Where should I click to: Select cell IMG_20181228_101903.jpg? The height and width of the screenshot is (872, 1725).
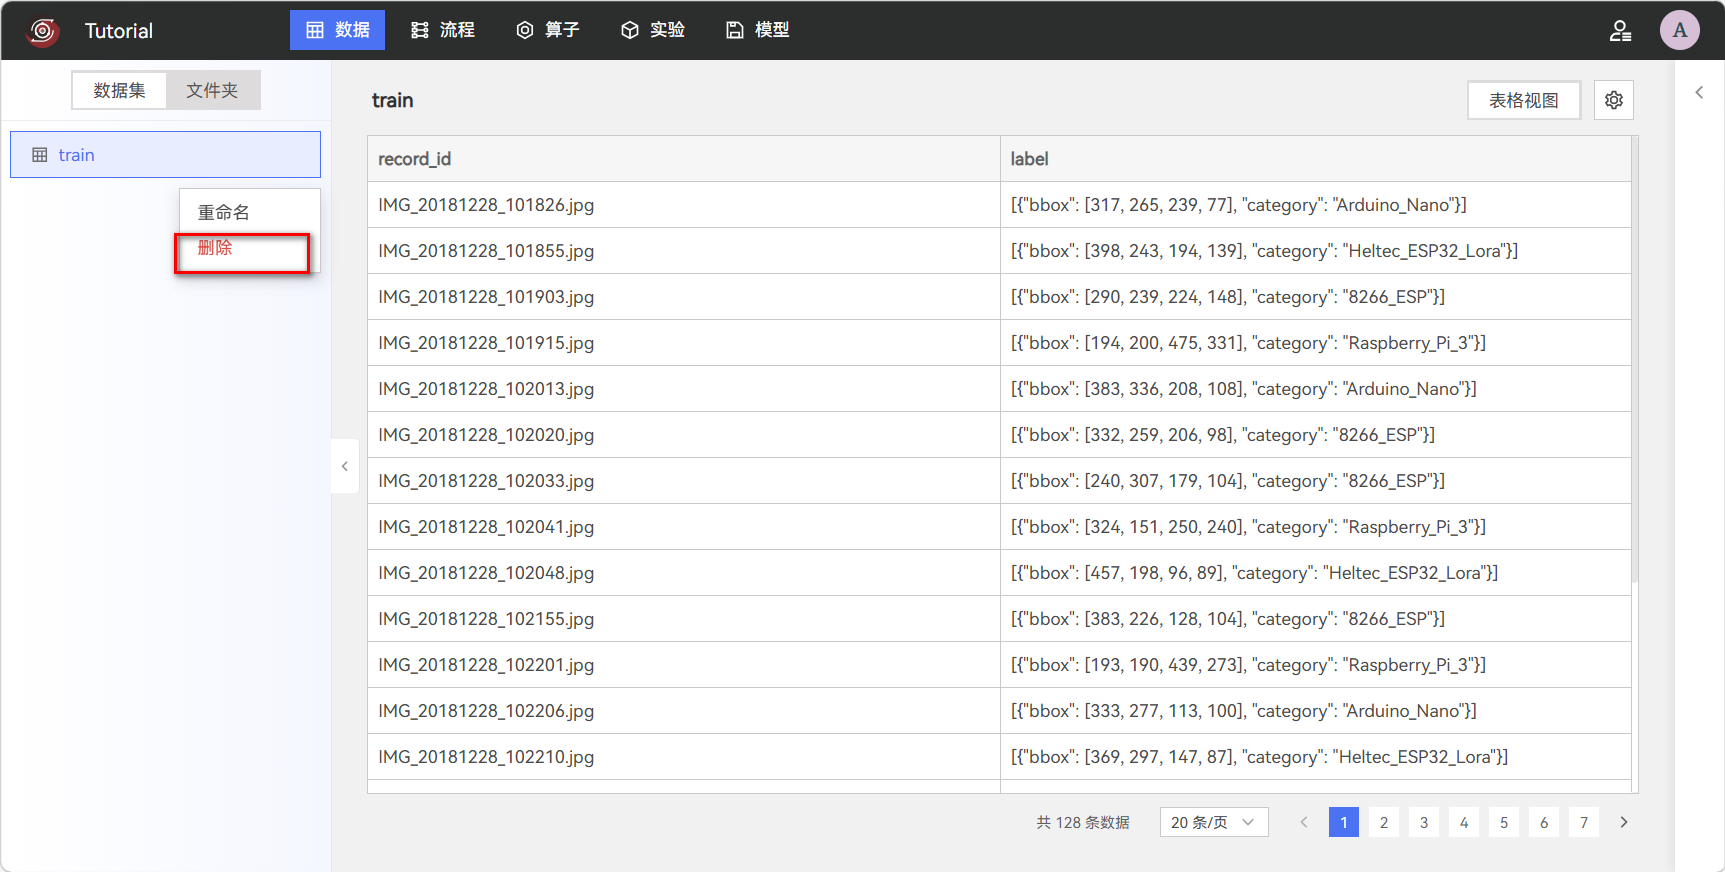pos(684,297)
